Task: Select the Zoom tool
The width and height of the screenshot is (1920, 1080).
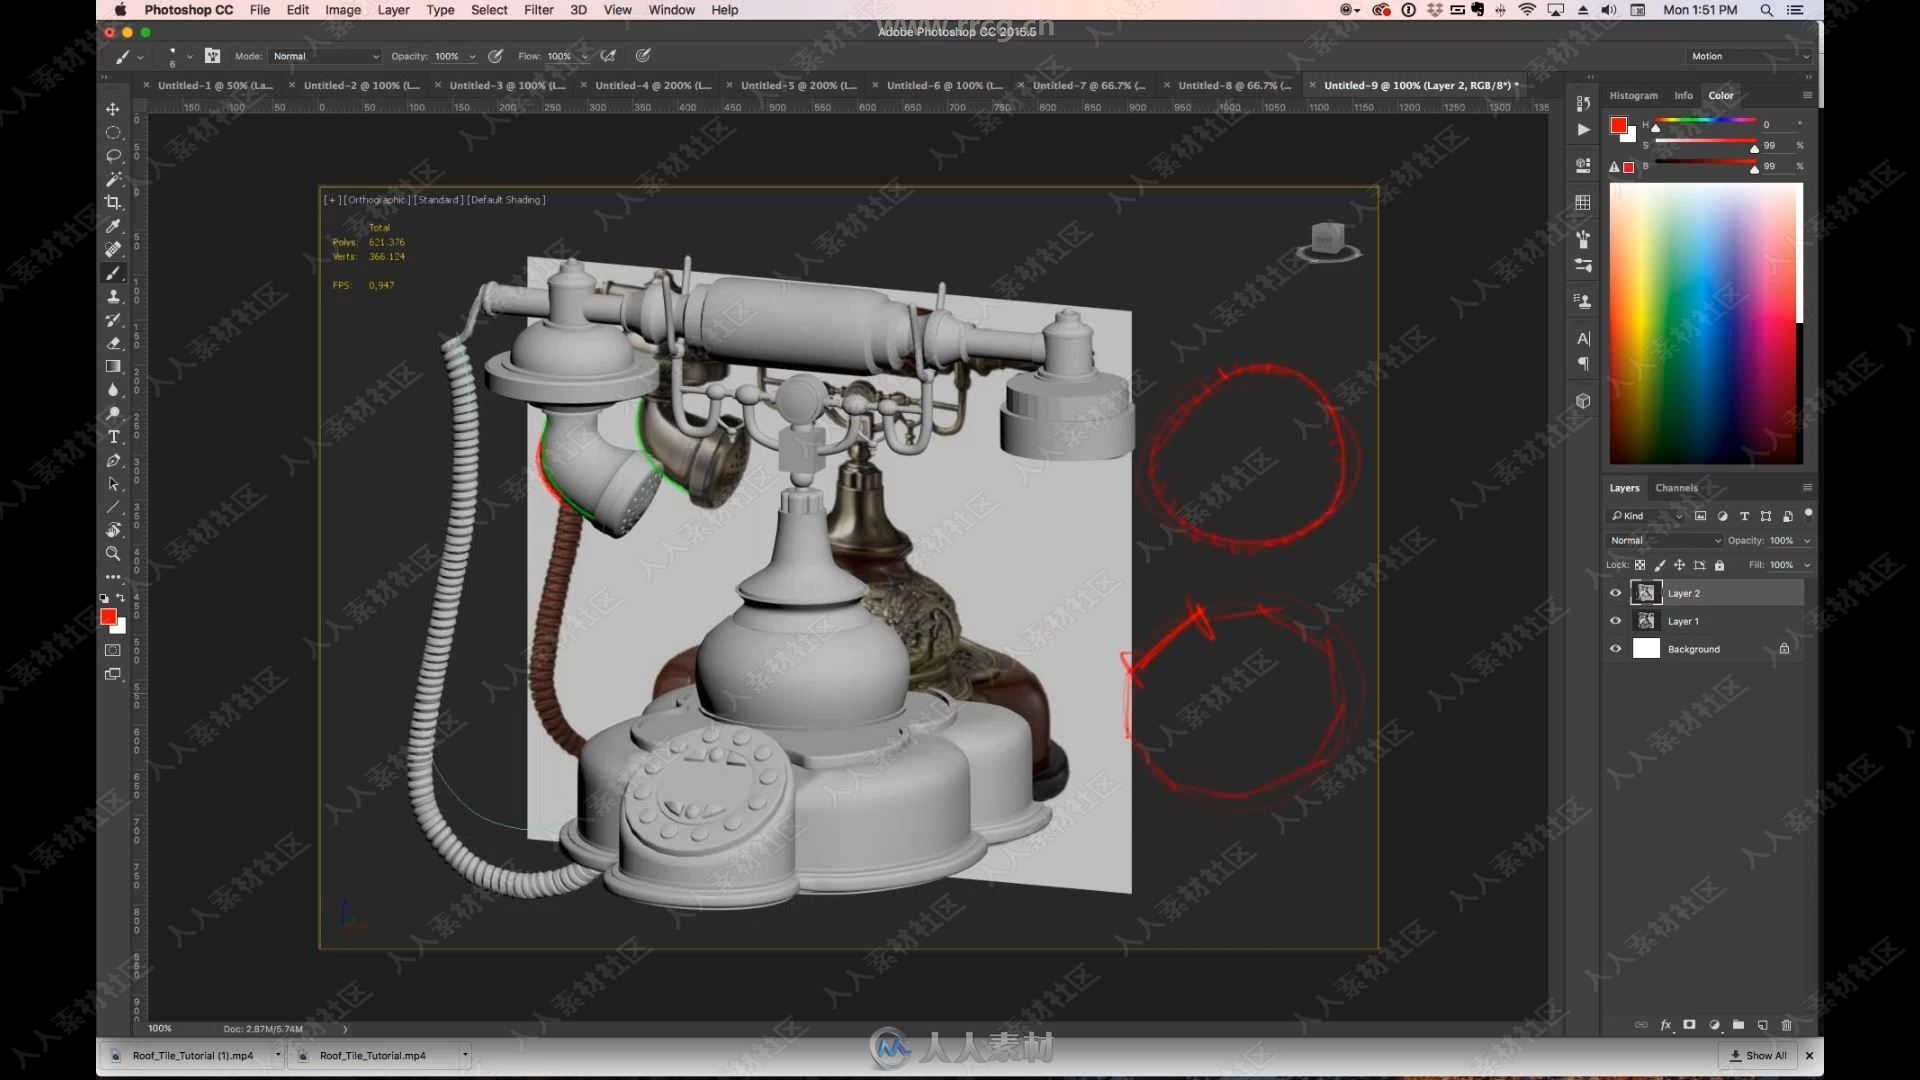Action: [x=113, y=554]
